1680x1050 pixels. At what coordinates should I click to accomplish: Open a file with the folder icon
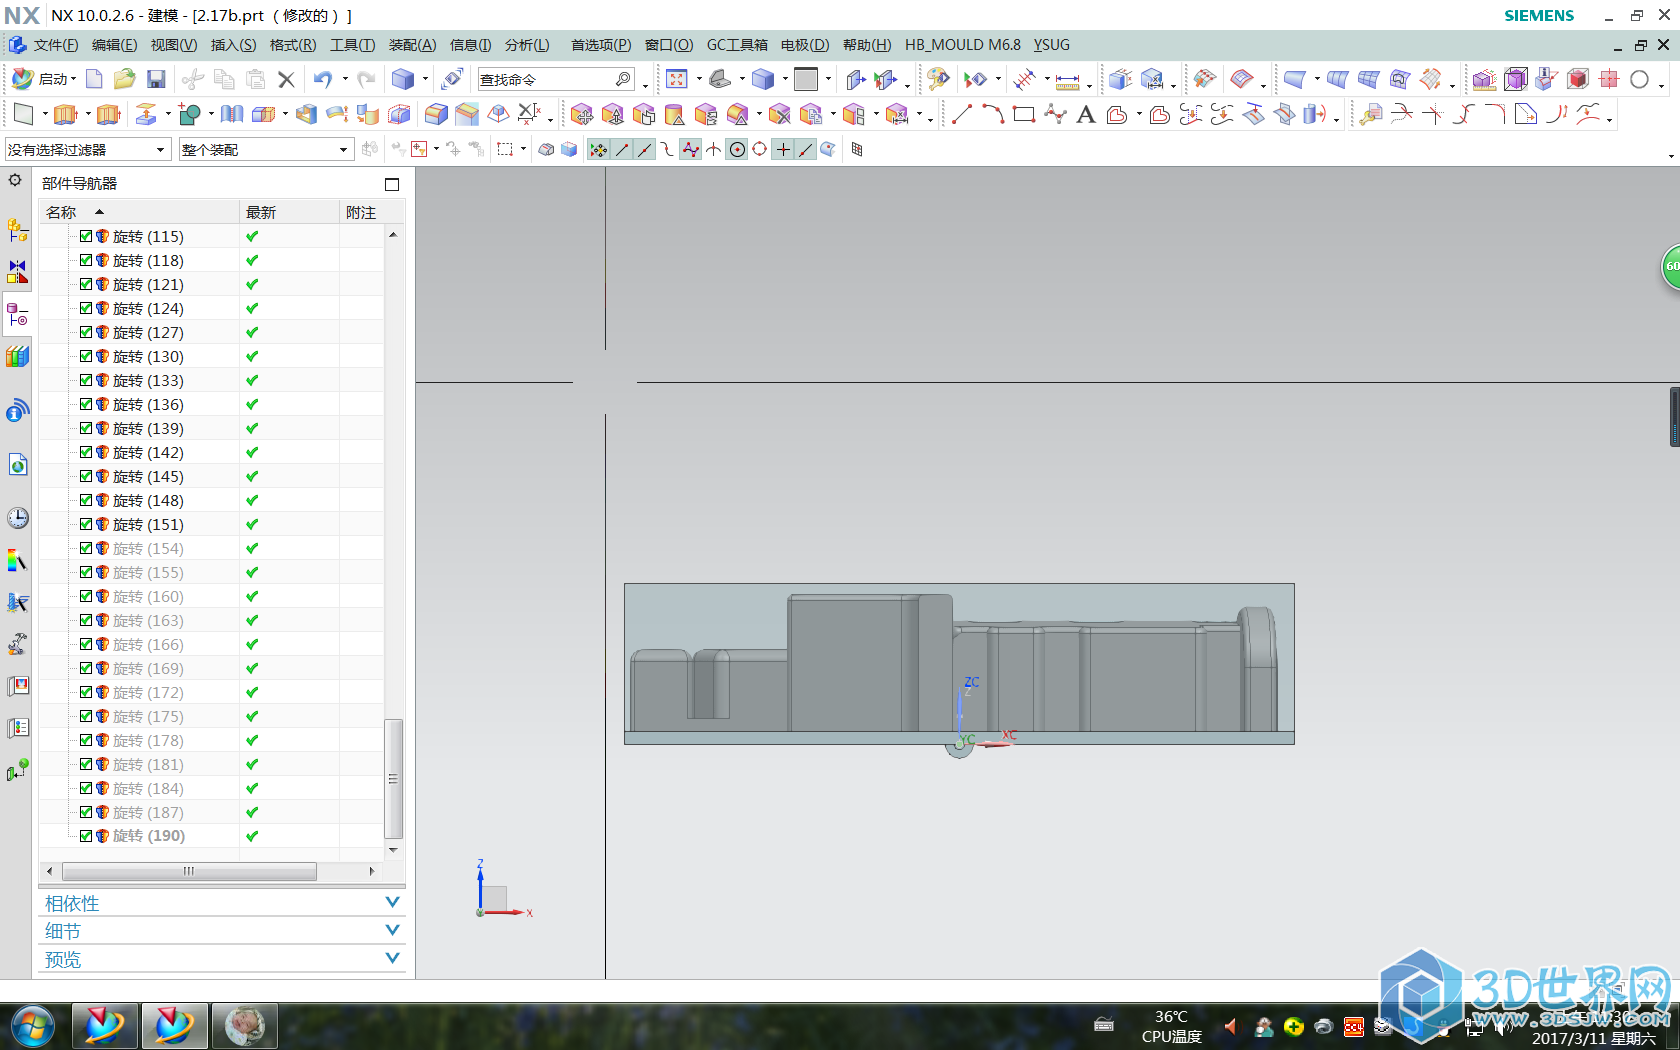pos(124,79)
